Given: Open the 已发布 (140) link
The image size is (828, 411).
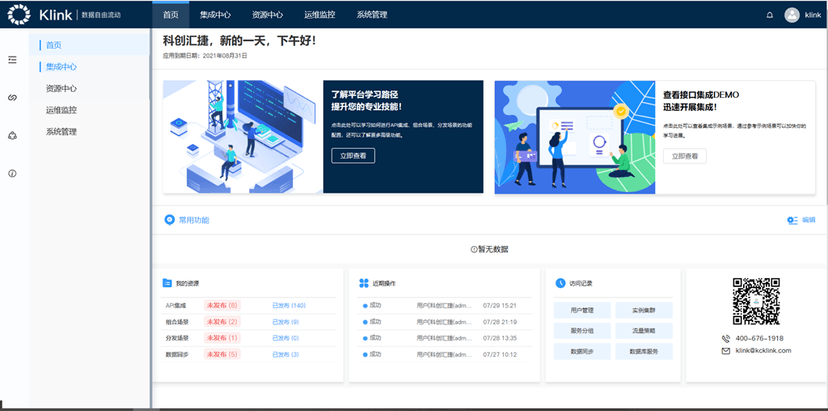Looking at the screenshot, I should point(289,305).
